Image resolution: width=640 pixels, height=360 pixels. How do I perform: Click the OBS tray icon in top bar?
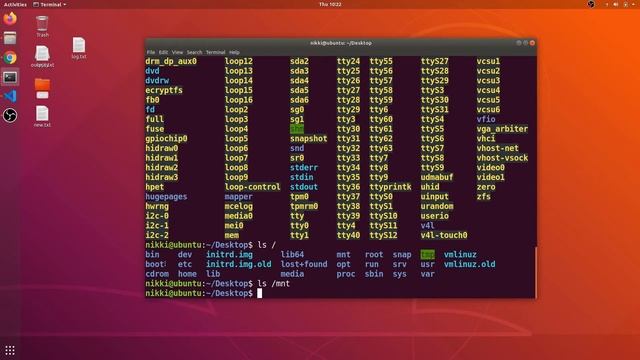tap(591, 4)
